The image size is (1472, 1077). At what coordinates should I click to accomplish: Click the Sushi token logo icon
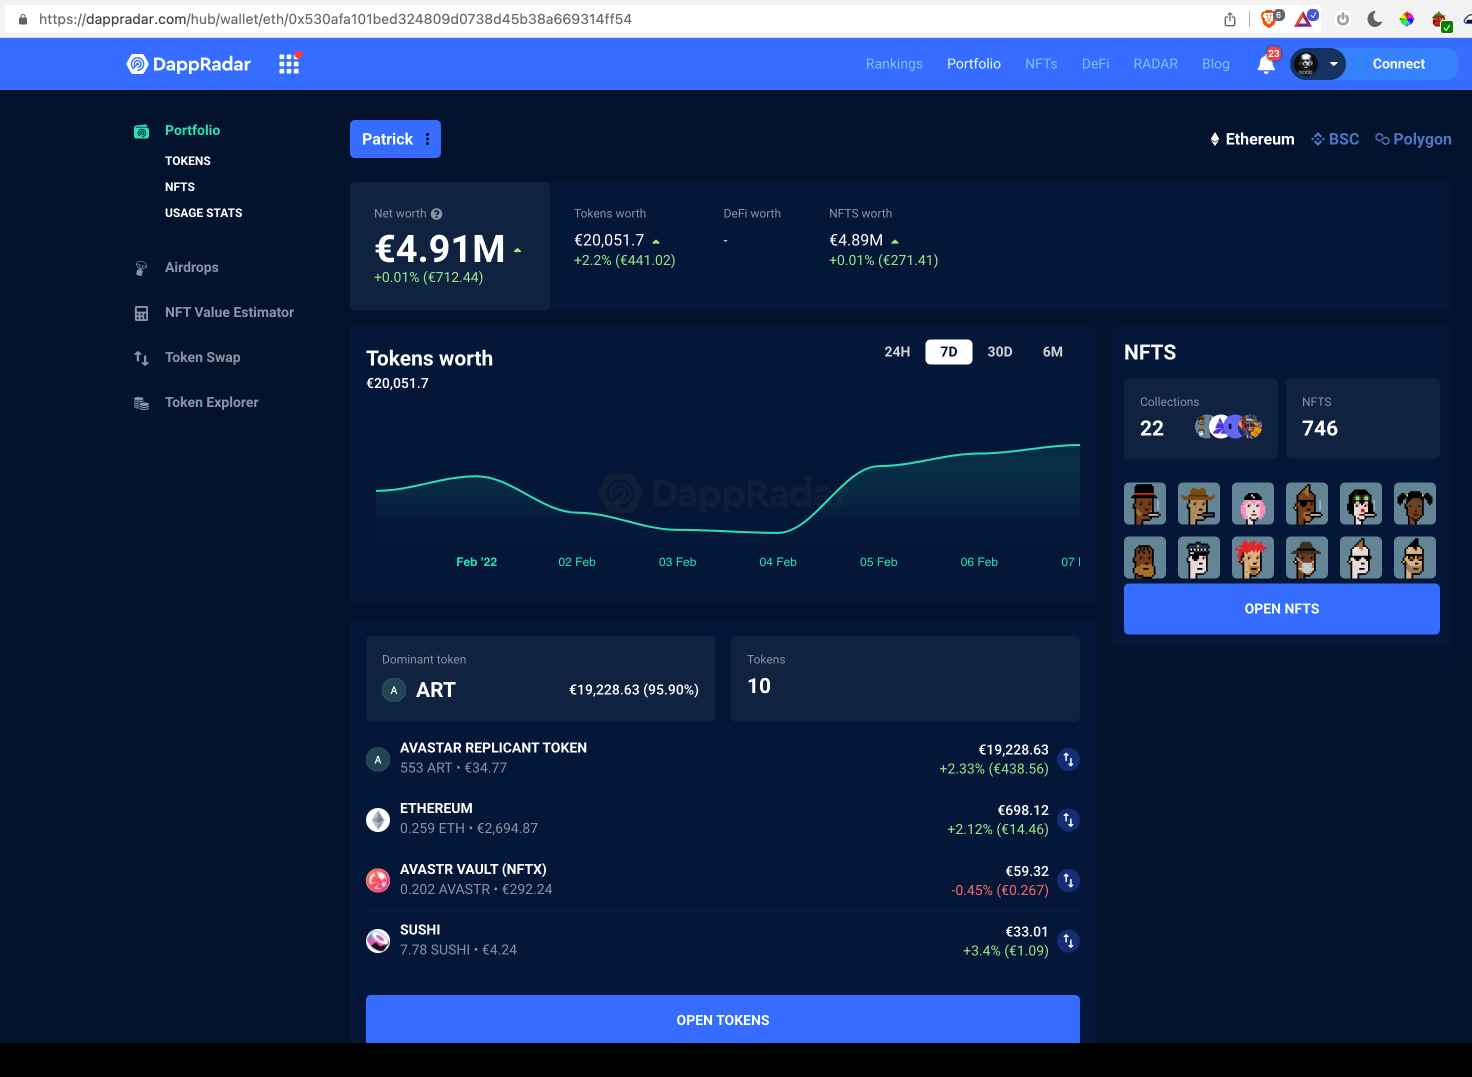pyautogui.click(x=378, y=941)
